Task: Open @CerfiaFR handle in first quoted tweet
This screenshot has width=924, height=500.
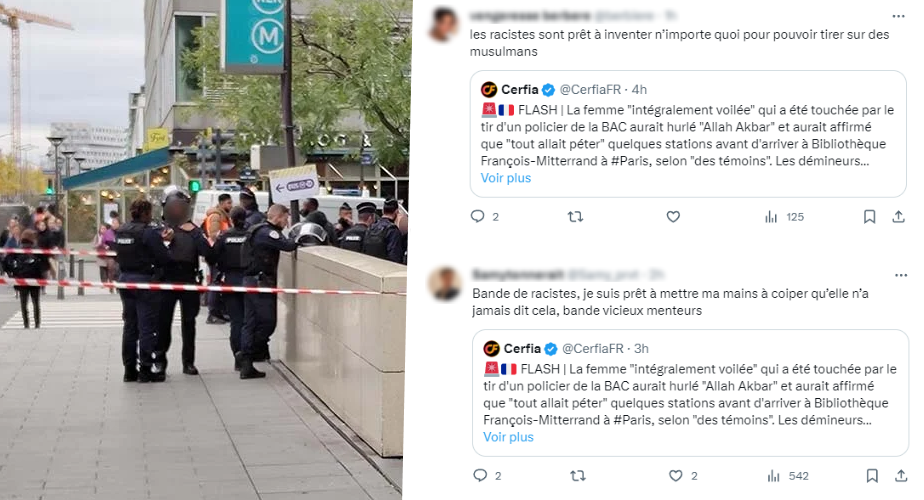Action: [x=590, y=90]
